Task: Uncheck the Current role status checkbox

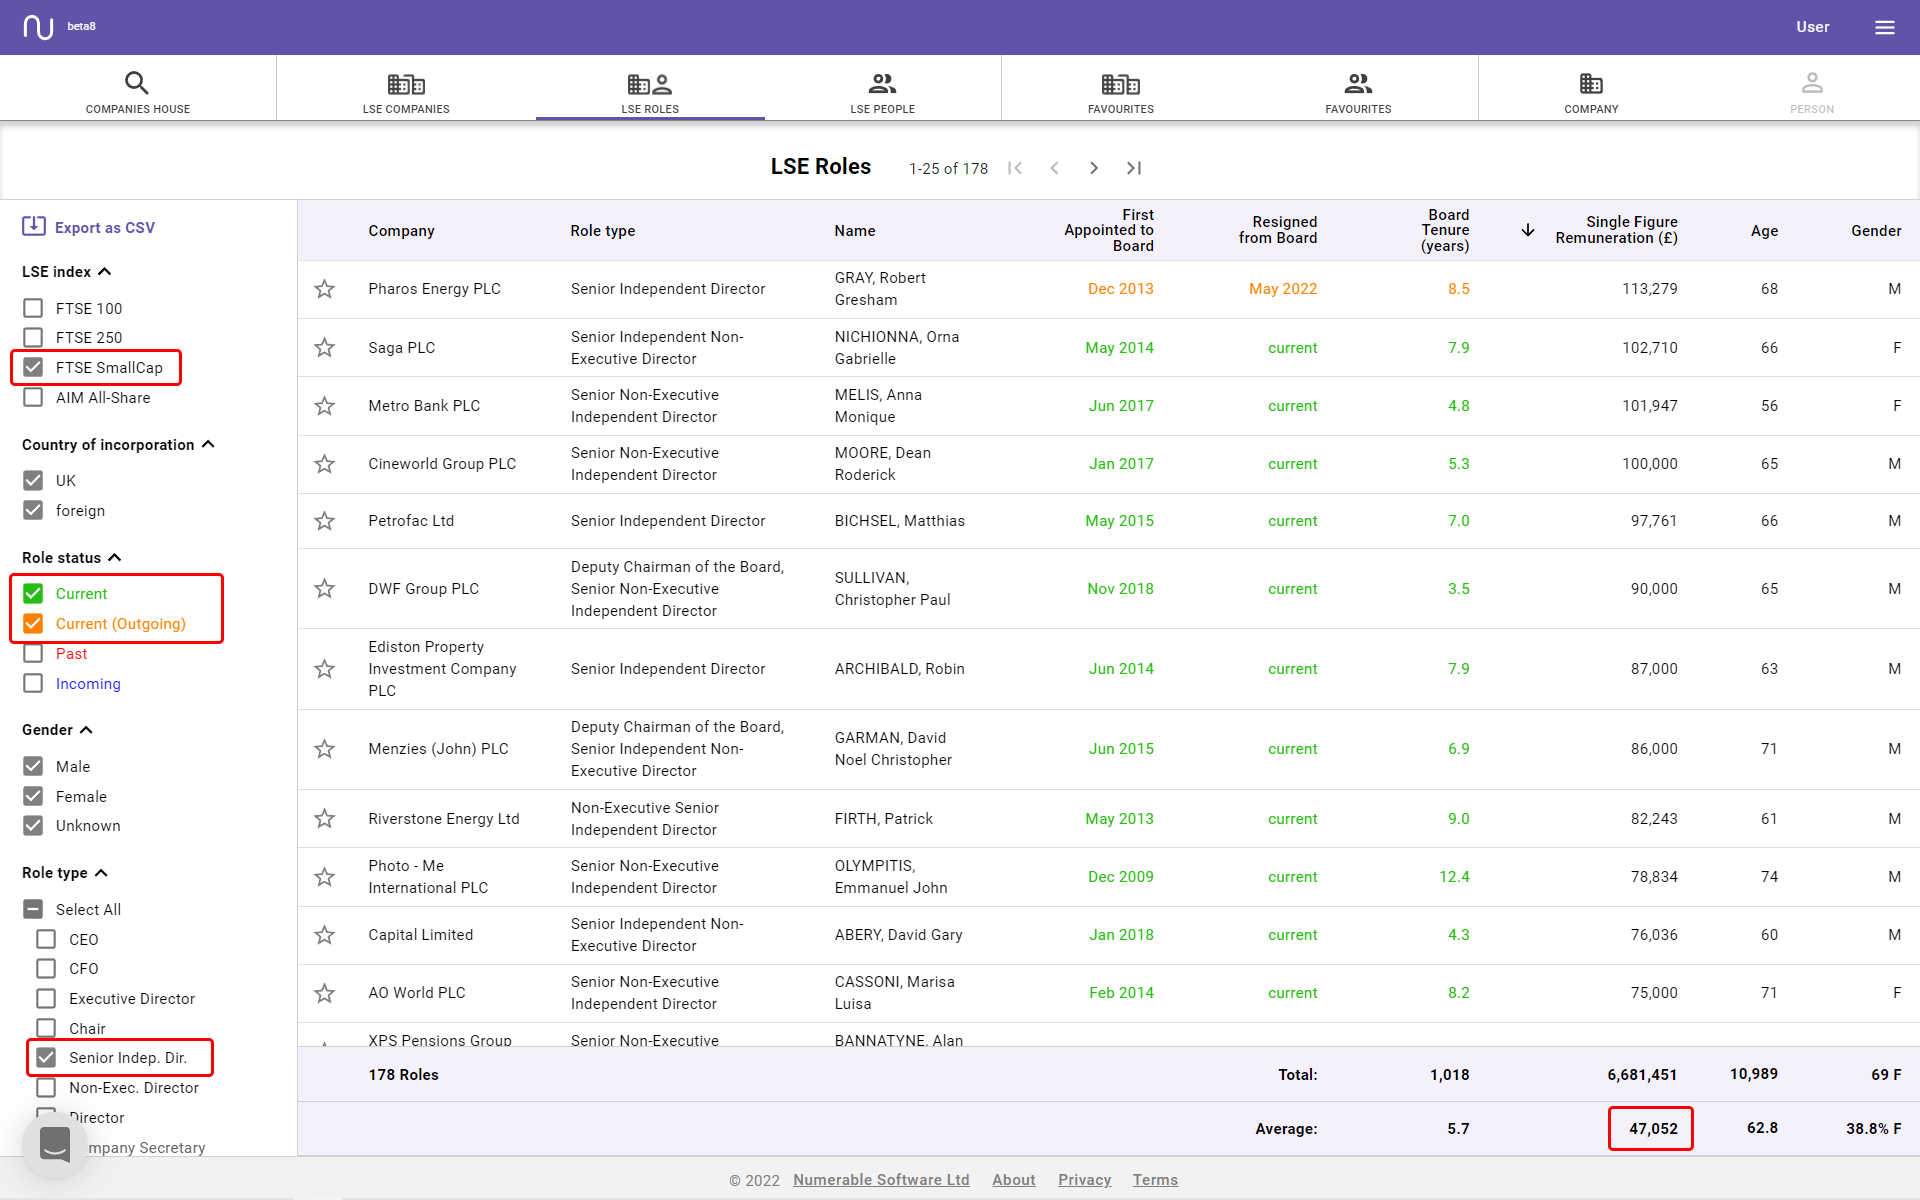Action: click(x=33, y=593)
